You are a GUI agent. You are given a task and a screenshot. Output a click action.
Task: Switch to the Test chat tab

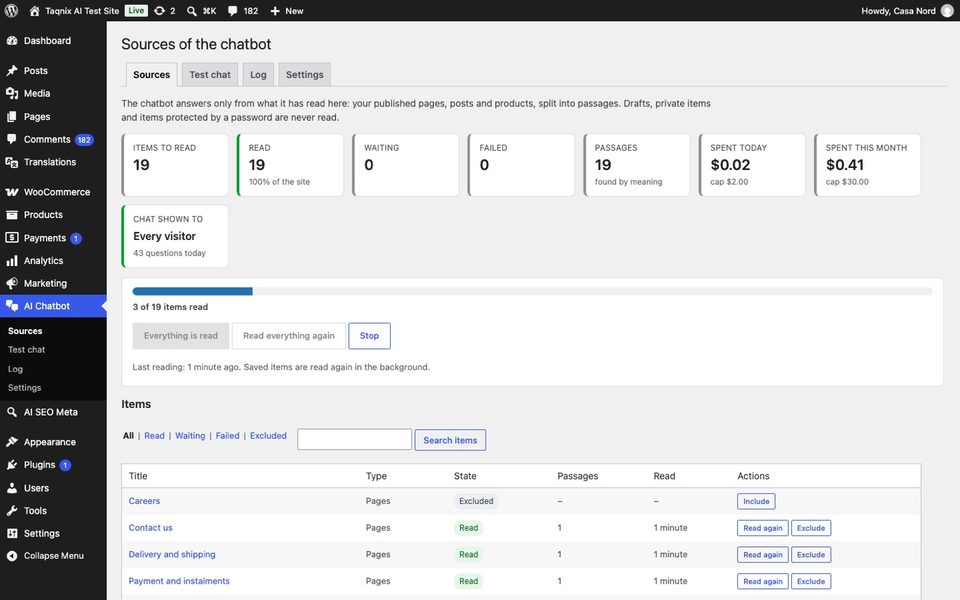point(210,75)
